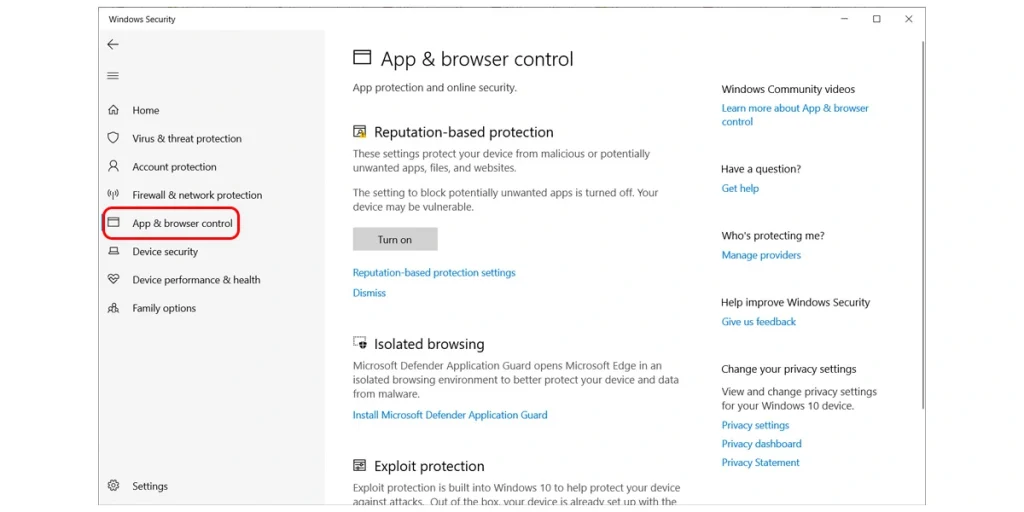The width and height of the screenshot is (1024, 512).
Task: Minimize the Windows Security window
Action: coord(844,19)
